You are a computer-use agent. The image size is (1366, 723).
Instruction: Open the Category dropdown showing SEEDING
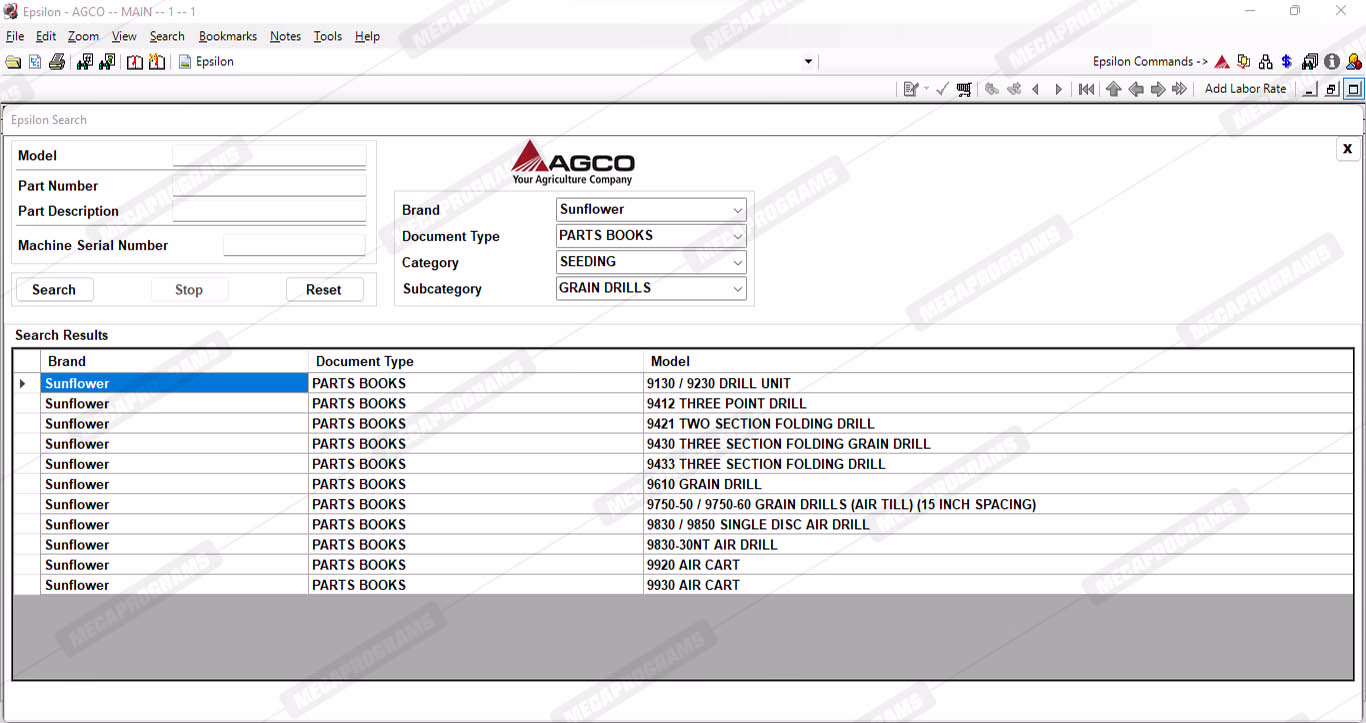(x=738, y=262)
